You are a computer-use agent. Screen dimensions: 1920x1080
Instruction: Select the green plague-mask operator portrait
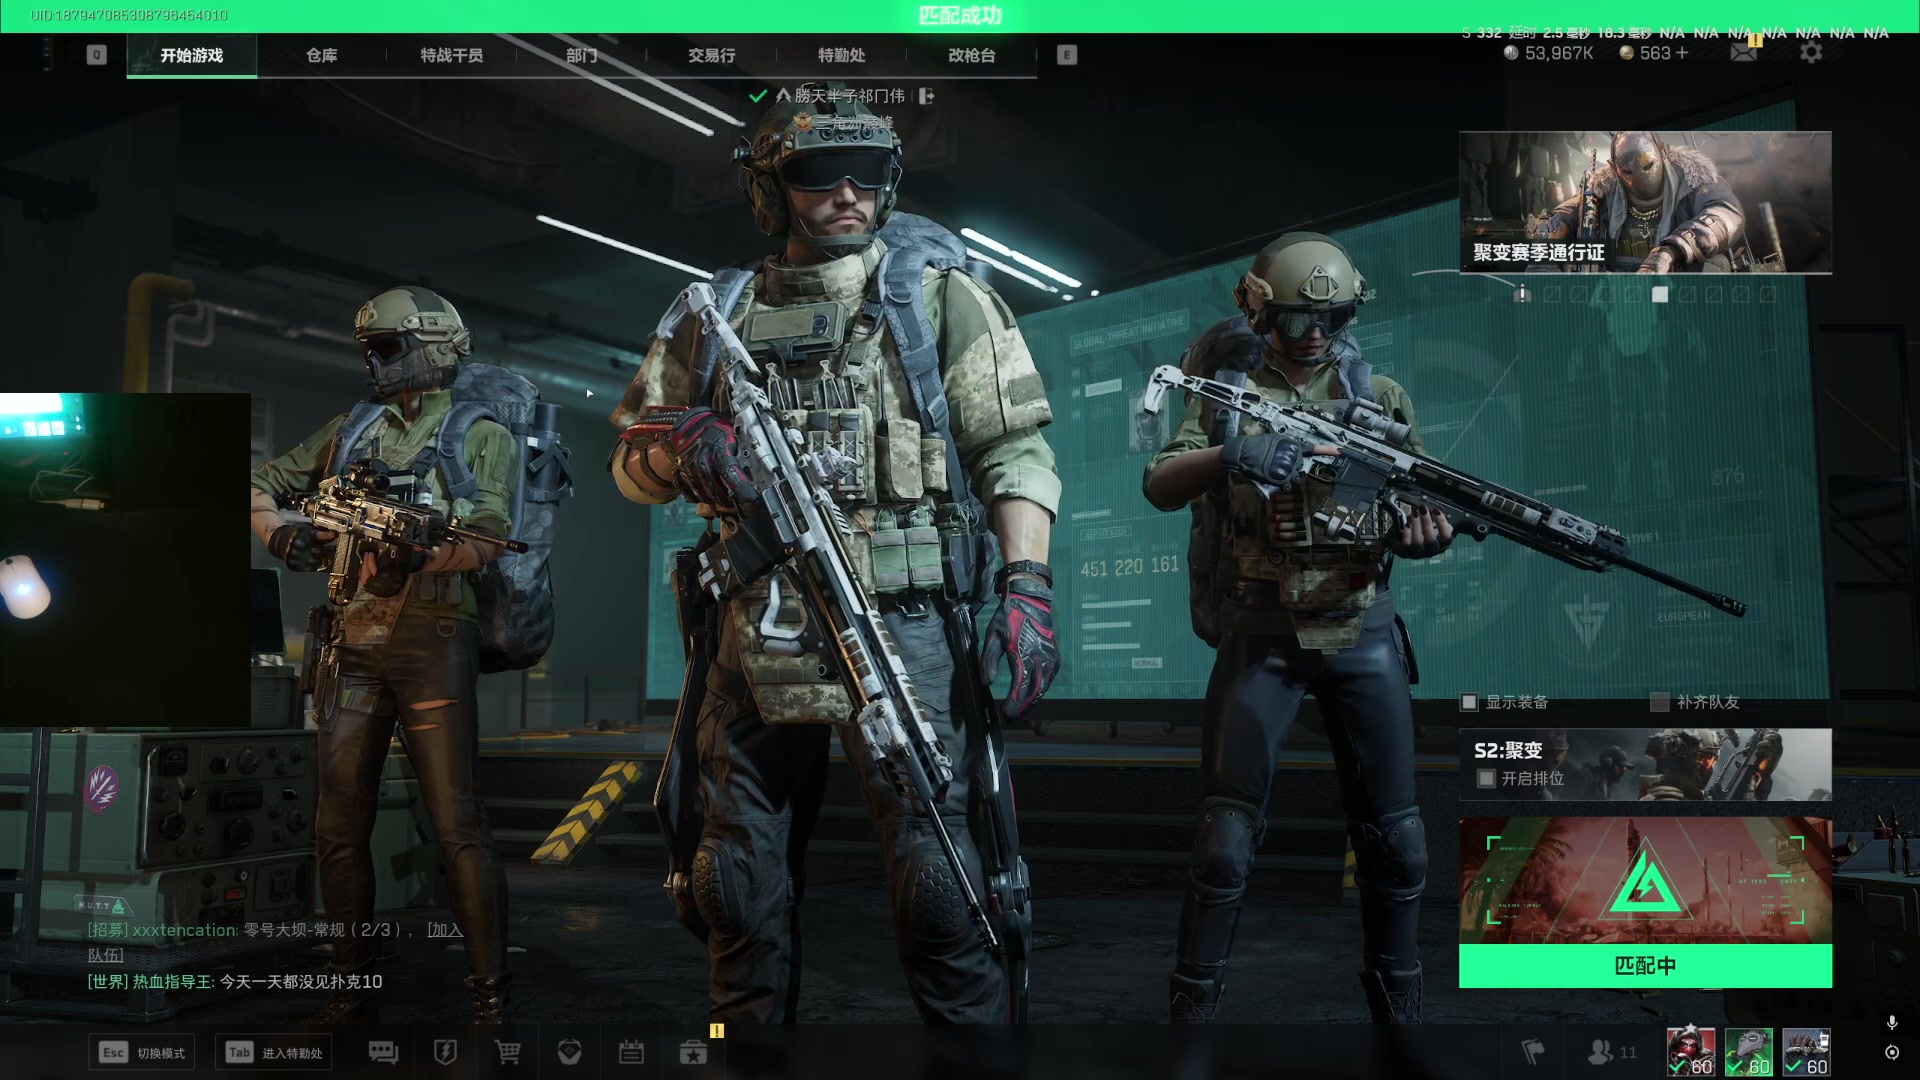1749,1051
